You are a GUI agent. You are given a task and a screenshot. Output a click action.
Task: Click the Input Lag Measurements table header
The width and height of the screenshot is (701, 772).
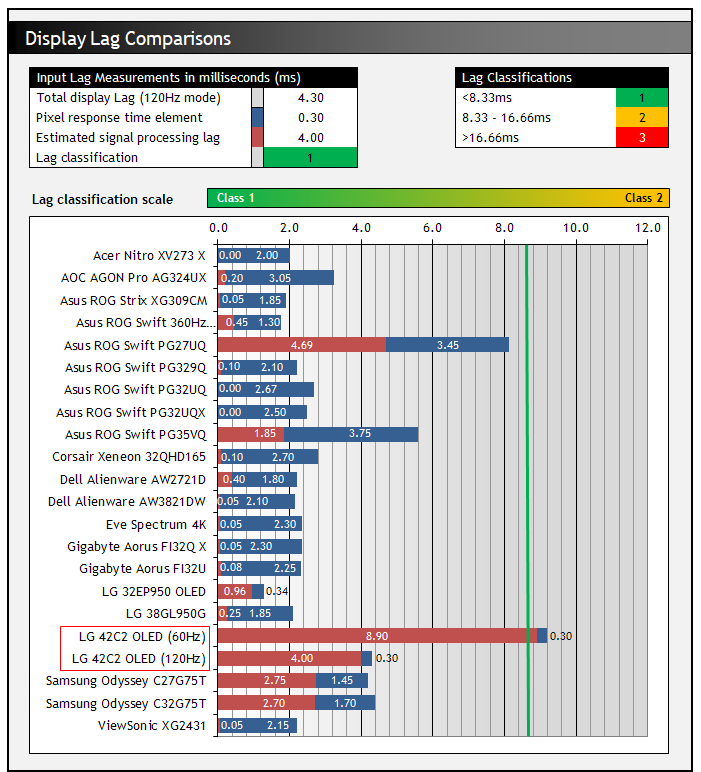pos(194,78)
